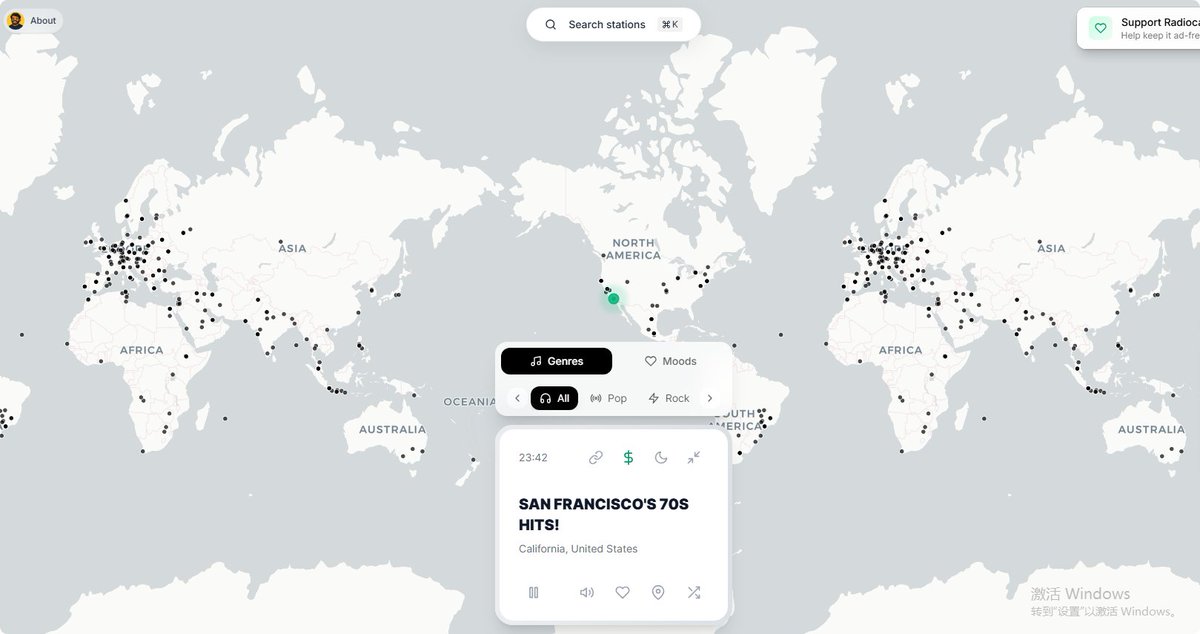Filter stations by Rock genre
Image resolution: width=1200 pixels, height=634 pixels.
(x=668, y=398)
